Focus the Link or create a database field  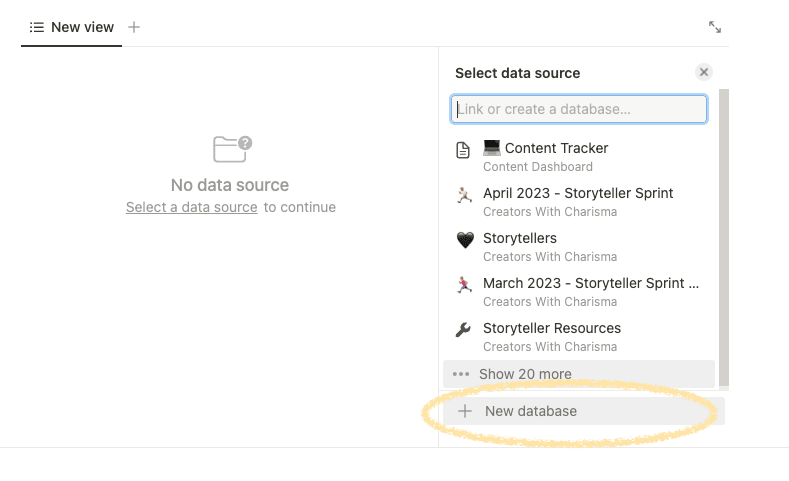click(x=579, y=109)
